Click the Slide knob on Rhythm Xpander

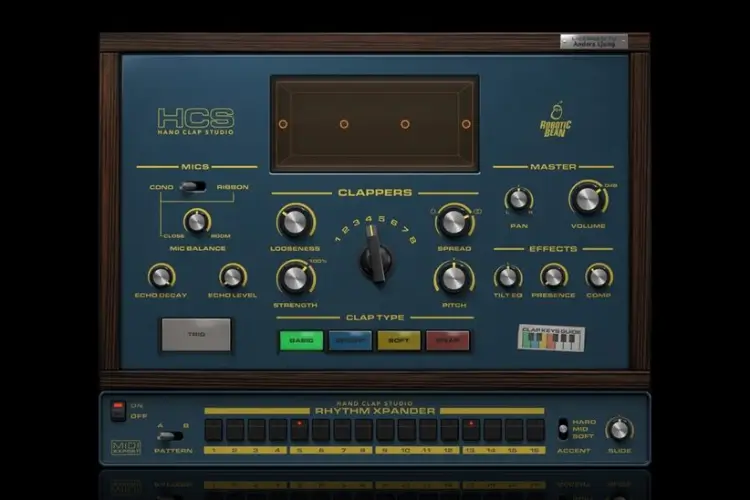pos(619,430)
